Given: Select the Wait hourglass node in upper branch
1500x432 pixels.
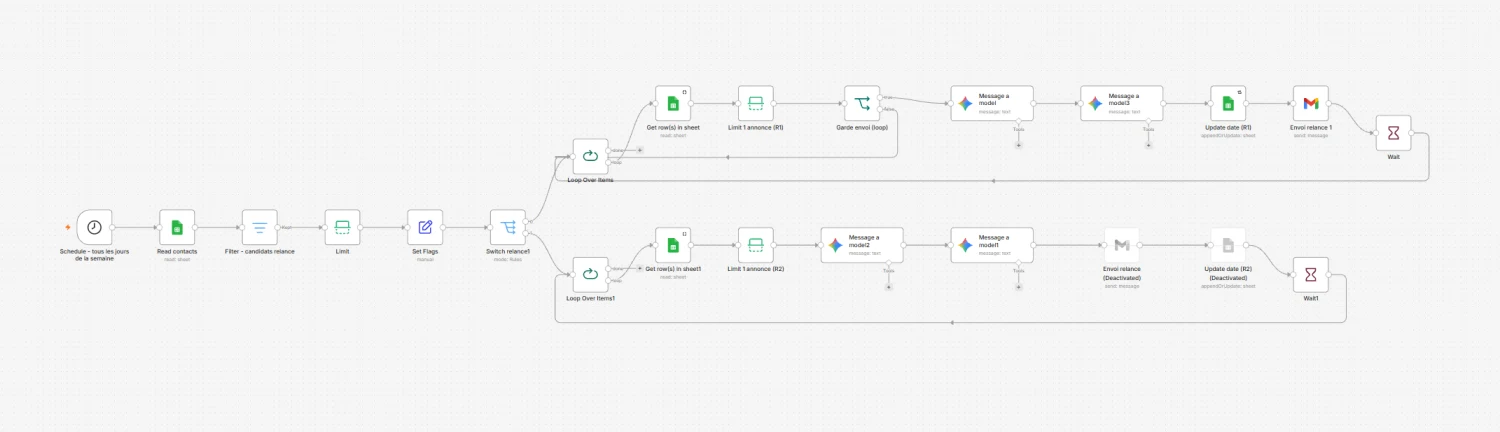Looking at the screenshot, I should 1393,132.
